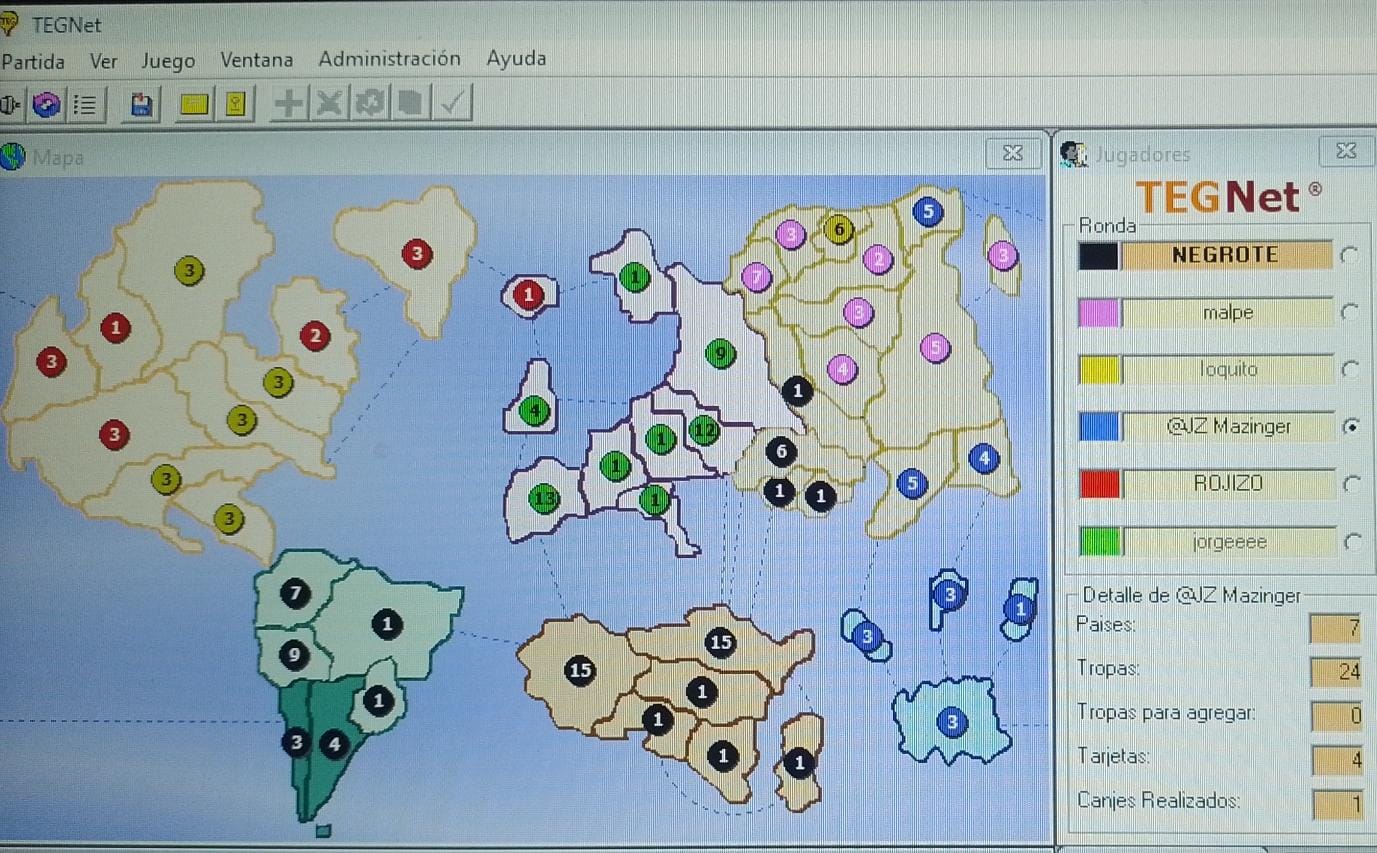This screenshot has width=1377, height=853.
Task: Click the blue @JZ Mazinger color swatch
Action: click(x=1098, y=428)
